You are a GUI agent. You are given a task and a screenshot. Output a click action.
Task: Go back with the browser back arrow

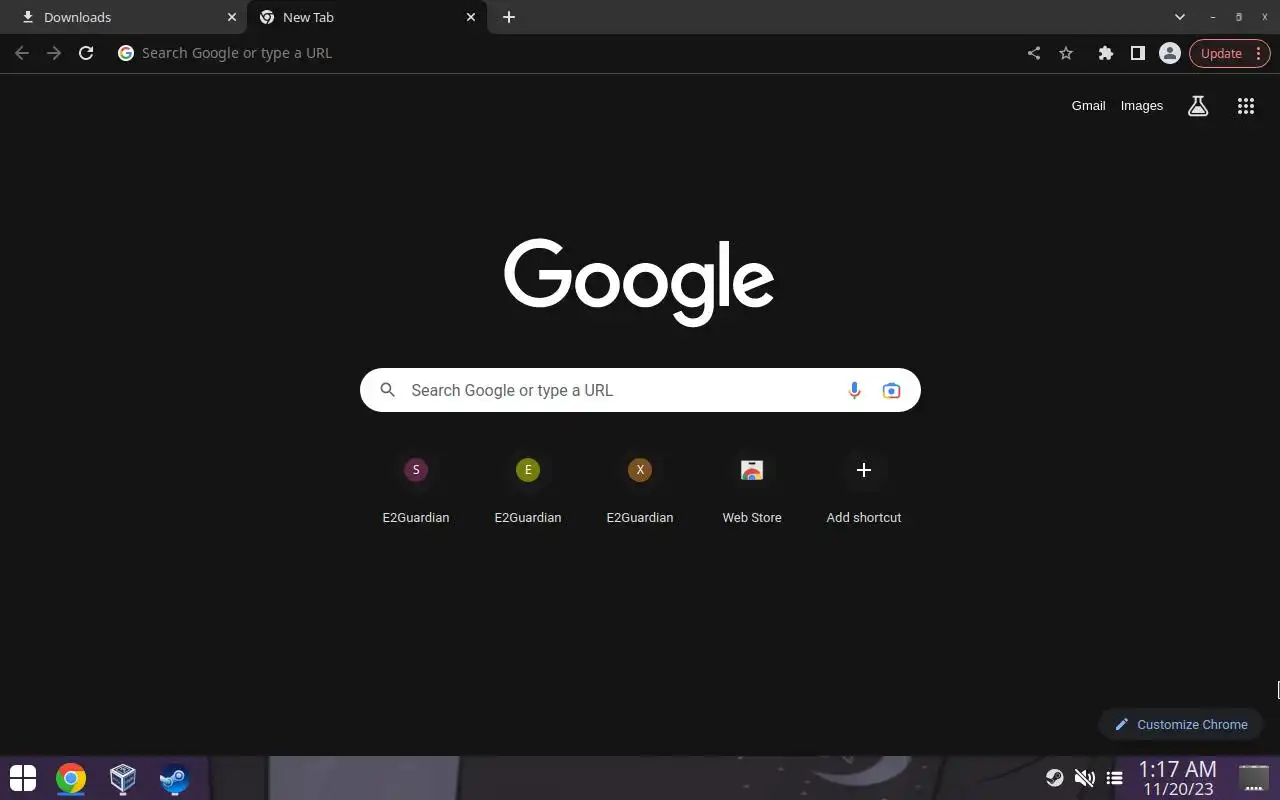coord(22,53)
